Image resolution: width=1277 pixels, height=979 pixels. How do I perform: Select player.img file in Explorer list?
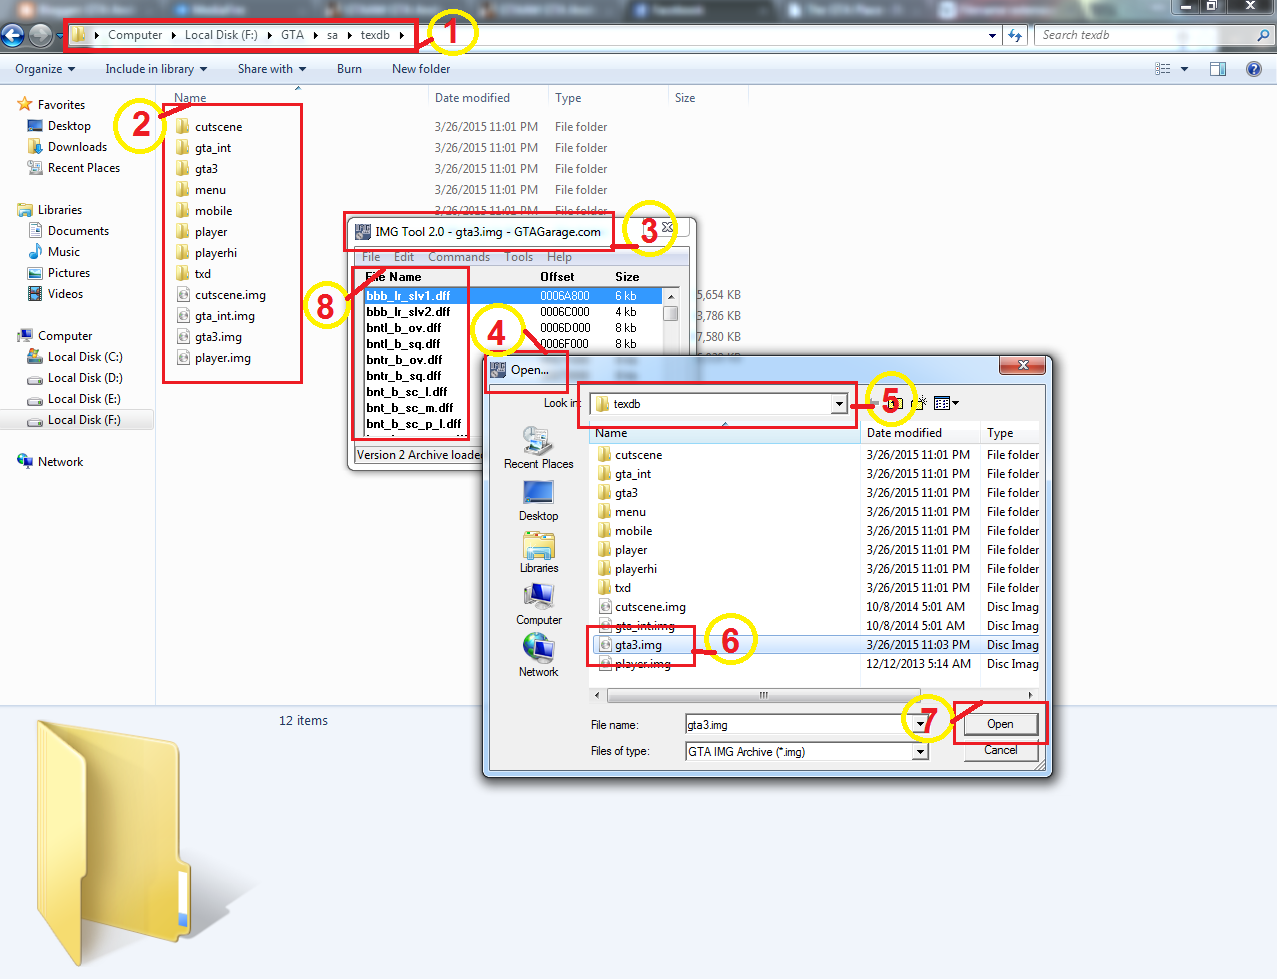[x=223, y=358]
